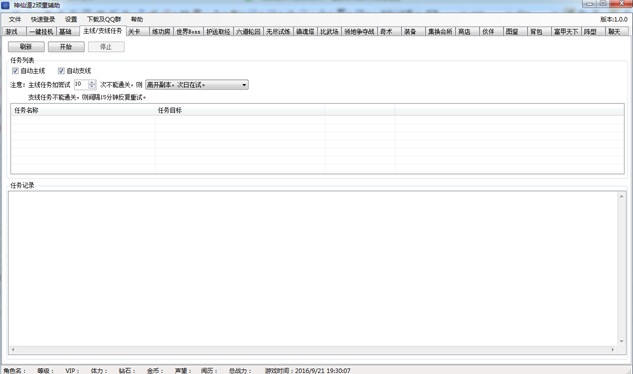The width and height of the screenshot is (633, 374).
Task: Open the 世界Boss tab
Action: [x=188, y=32]
